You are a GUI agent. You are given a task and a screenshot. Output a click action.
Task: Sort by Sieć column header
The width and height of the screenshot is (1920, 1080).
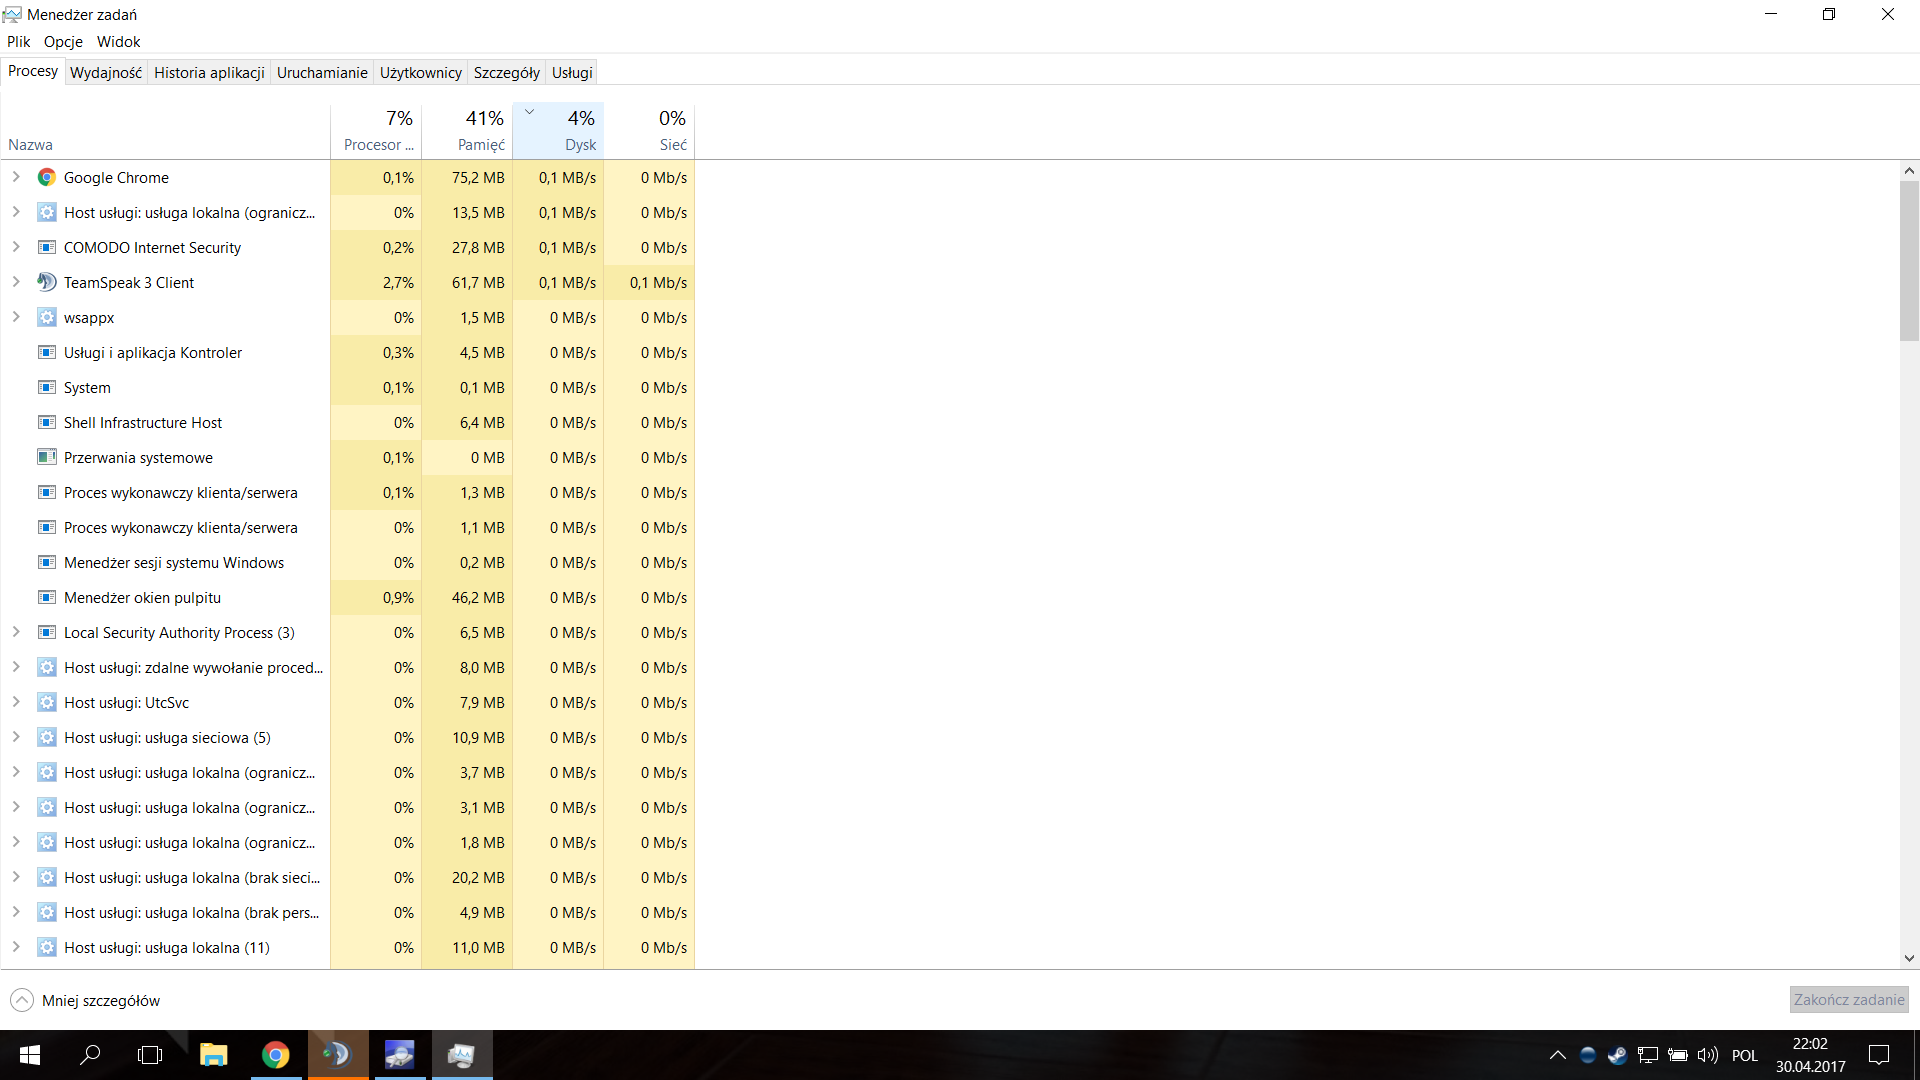point(649,131)
